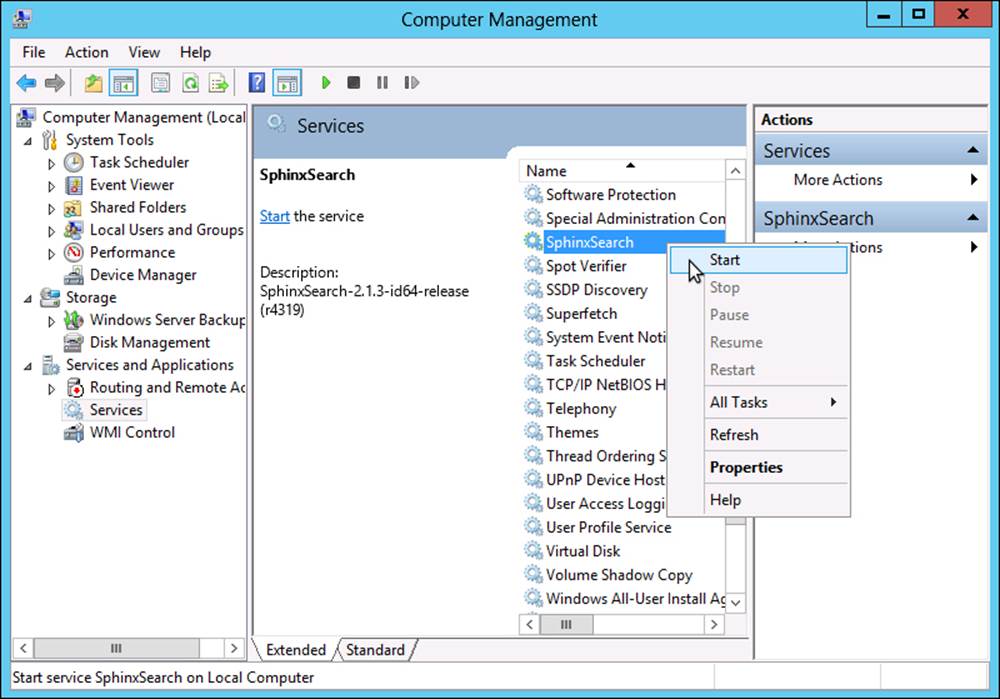Click the Export List toolbar icon
Viewport: 1000px width, 699px height.
tap(218, 83)
